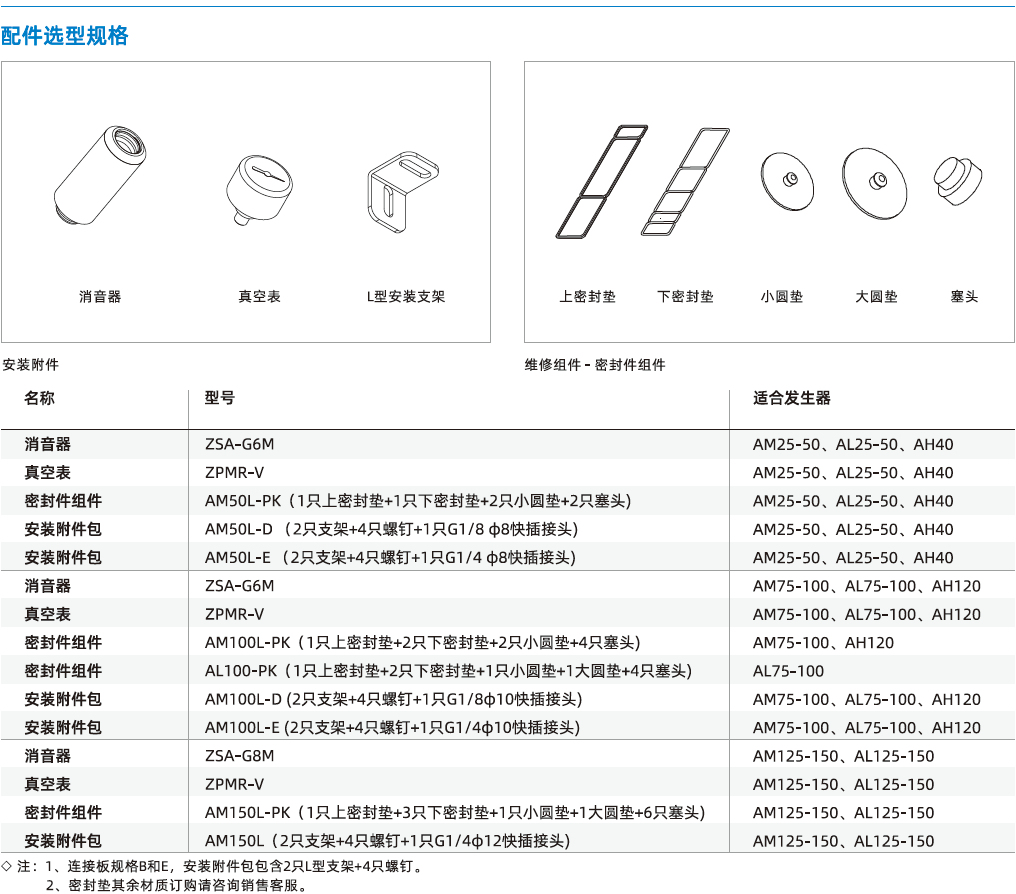Viewport: 1016px width, 894px height.
Task: Click the 上密封垫 caption
Action: 588,297
